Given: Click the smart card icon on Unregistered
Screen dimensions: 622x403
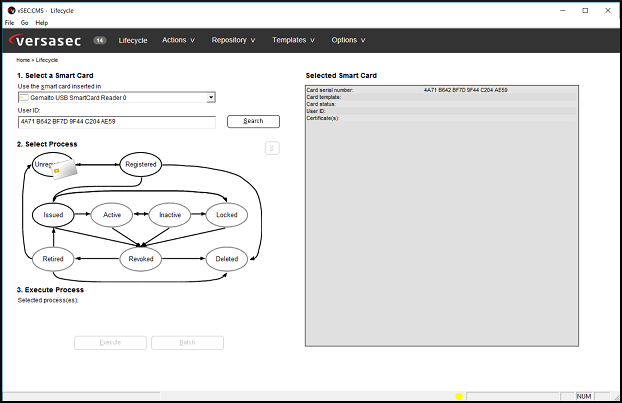Looking at the screenshot, I should (64, 169).
